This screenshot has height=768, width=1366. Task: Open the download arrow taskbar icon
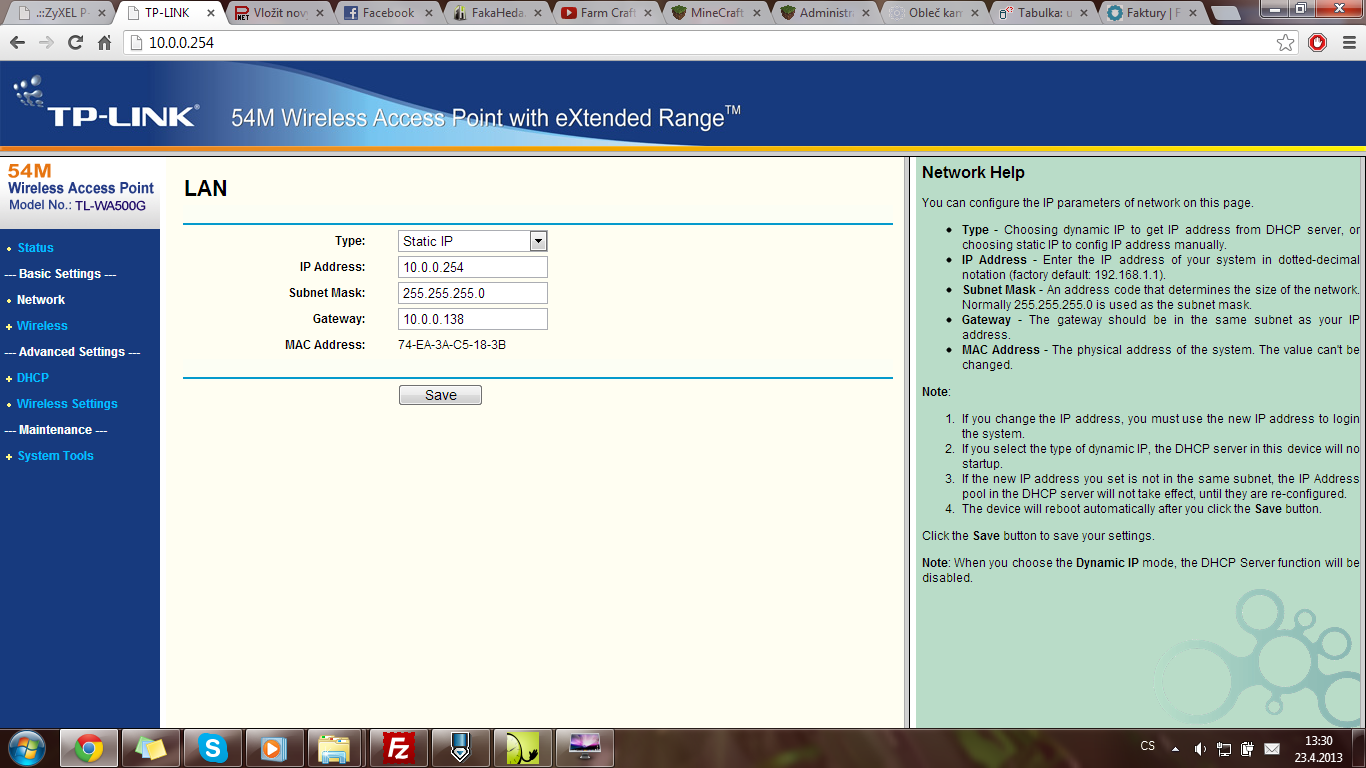pyautogui.click(x=460, y=748)
